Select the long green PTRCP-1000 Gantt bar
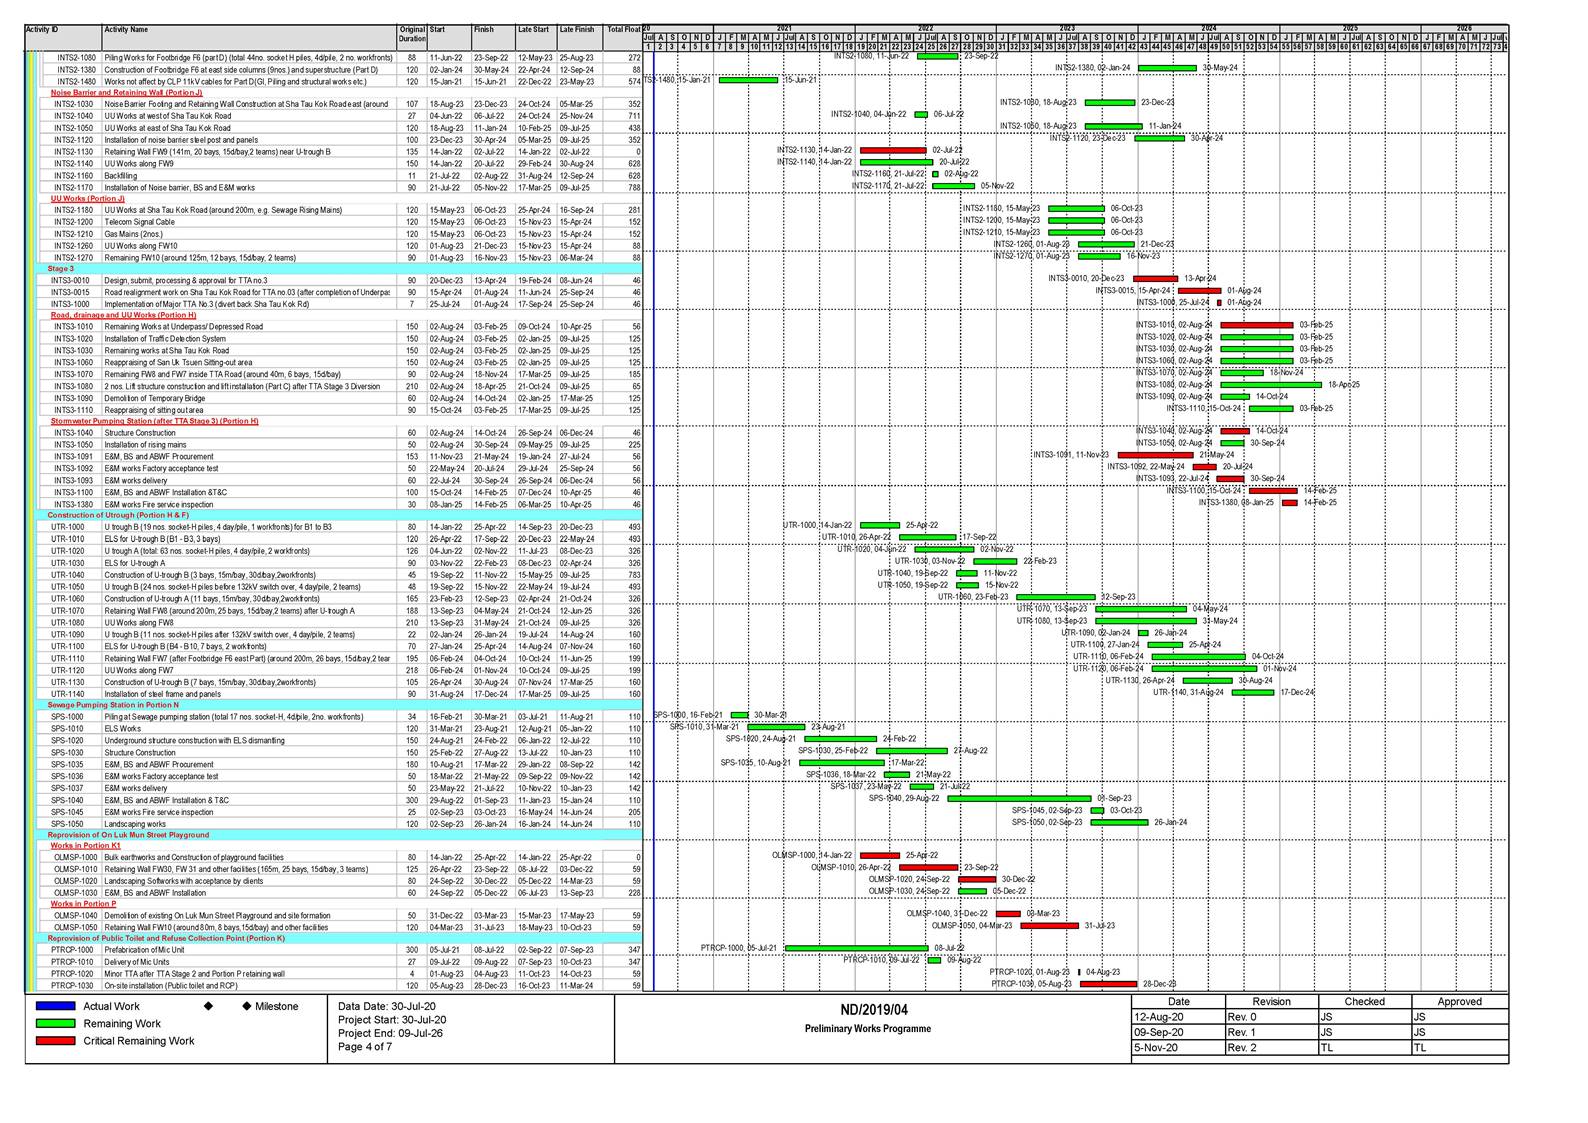 [x=856, y=948]
